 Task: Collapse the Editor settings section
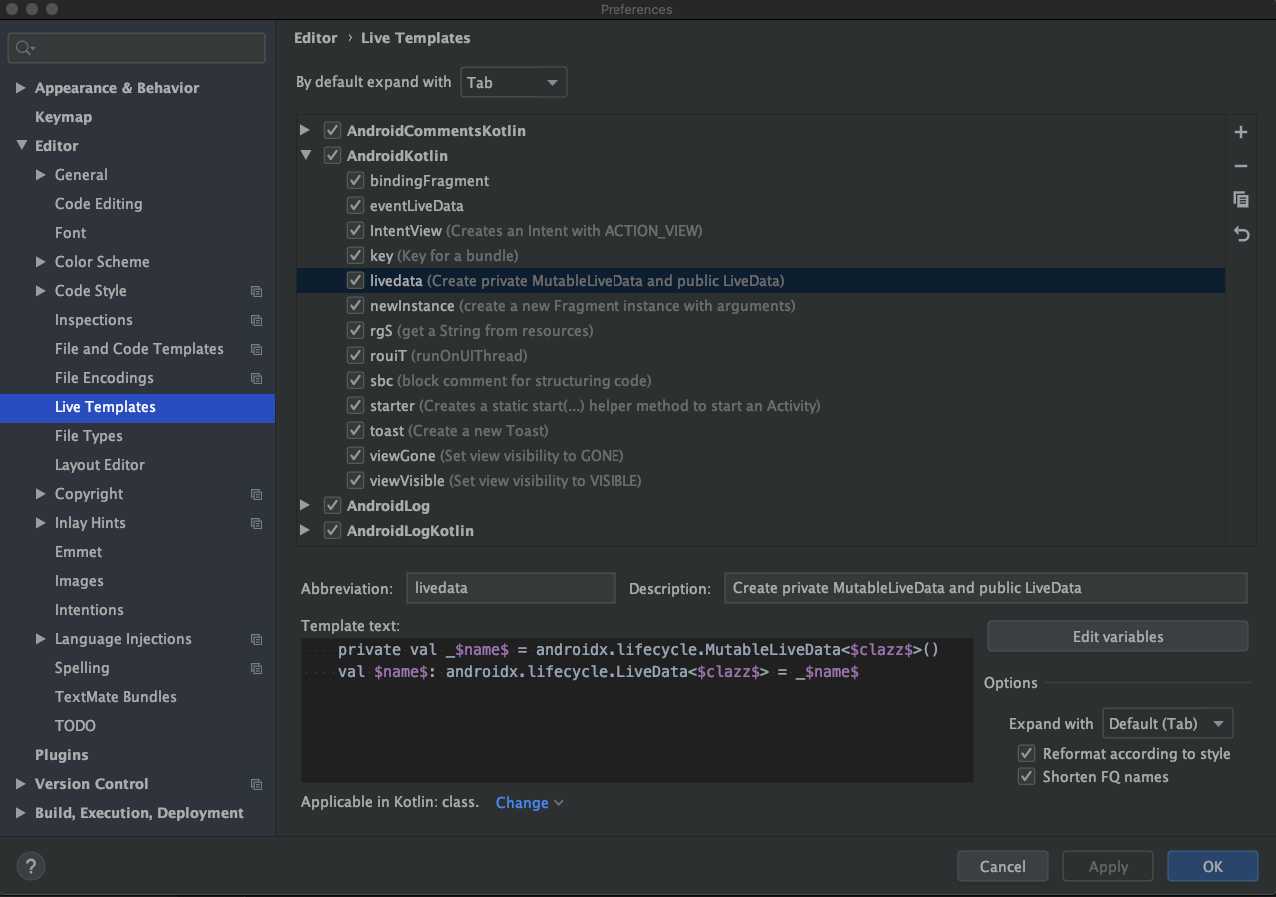pyautogui.click(x=21, y=146)
